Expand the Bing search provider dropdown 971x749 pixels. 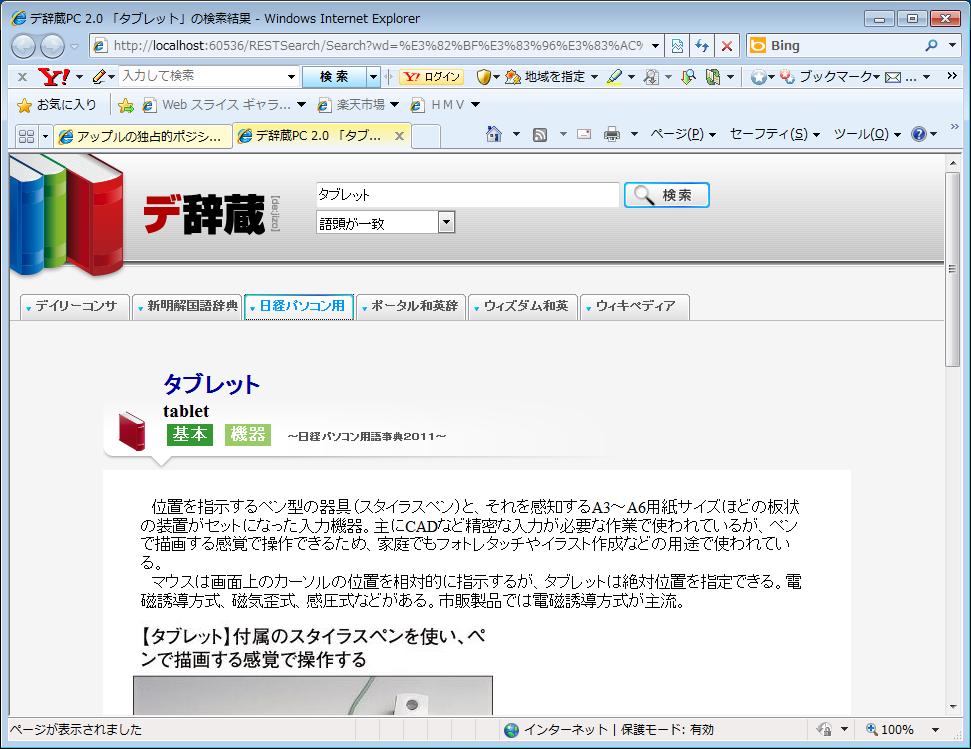tap(952, 46)
